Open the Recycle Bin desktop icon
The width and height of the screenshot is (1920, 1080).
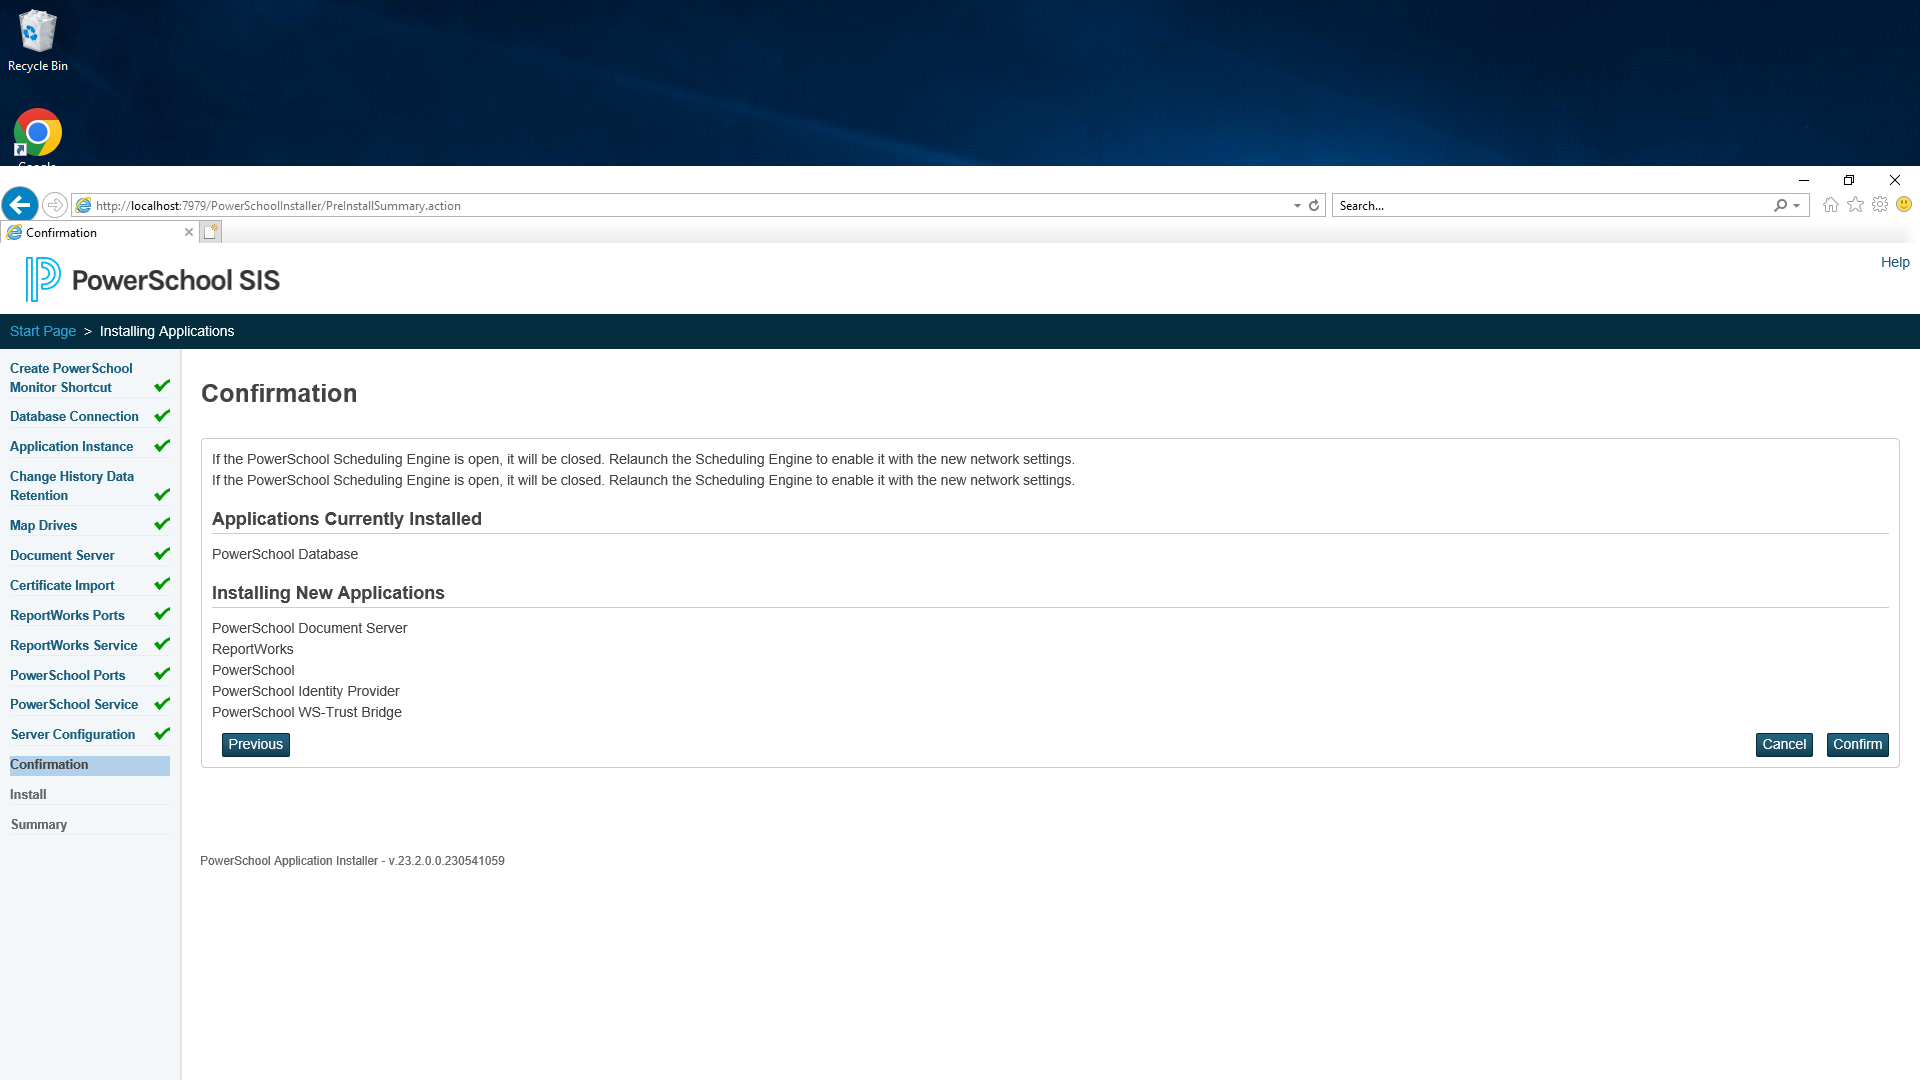tap(38, 41)
